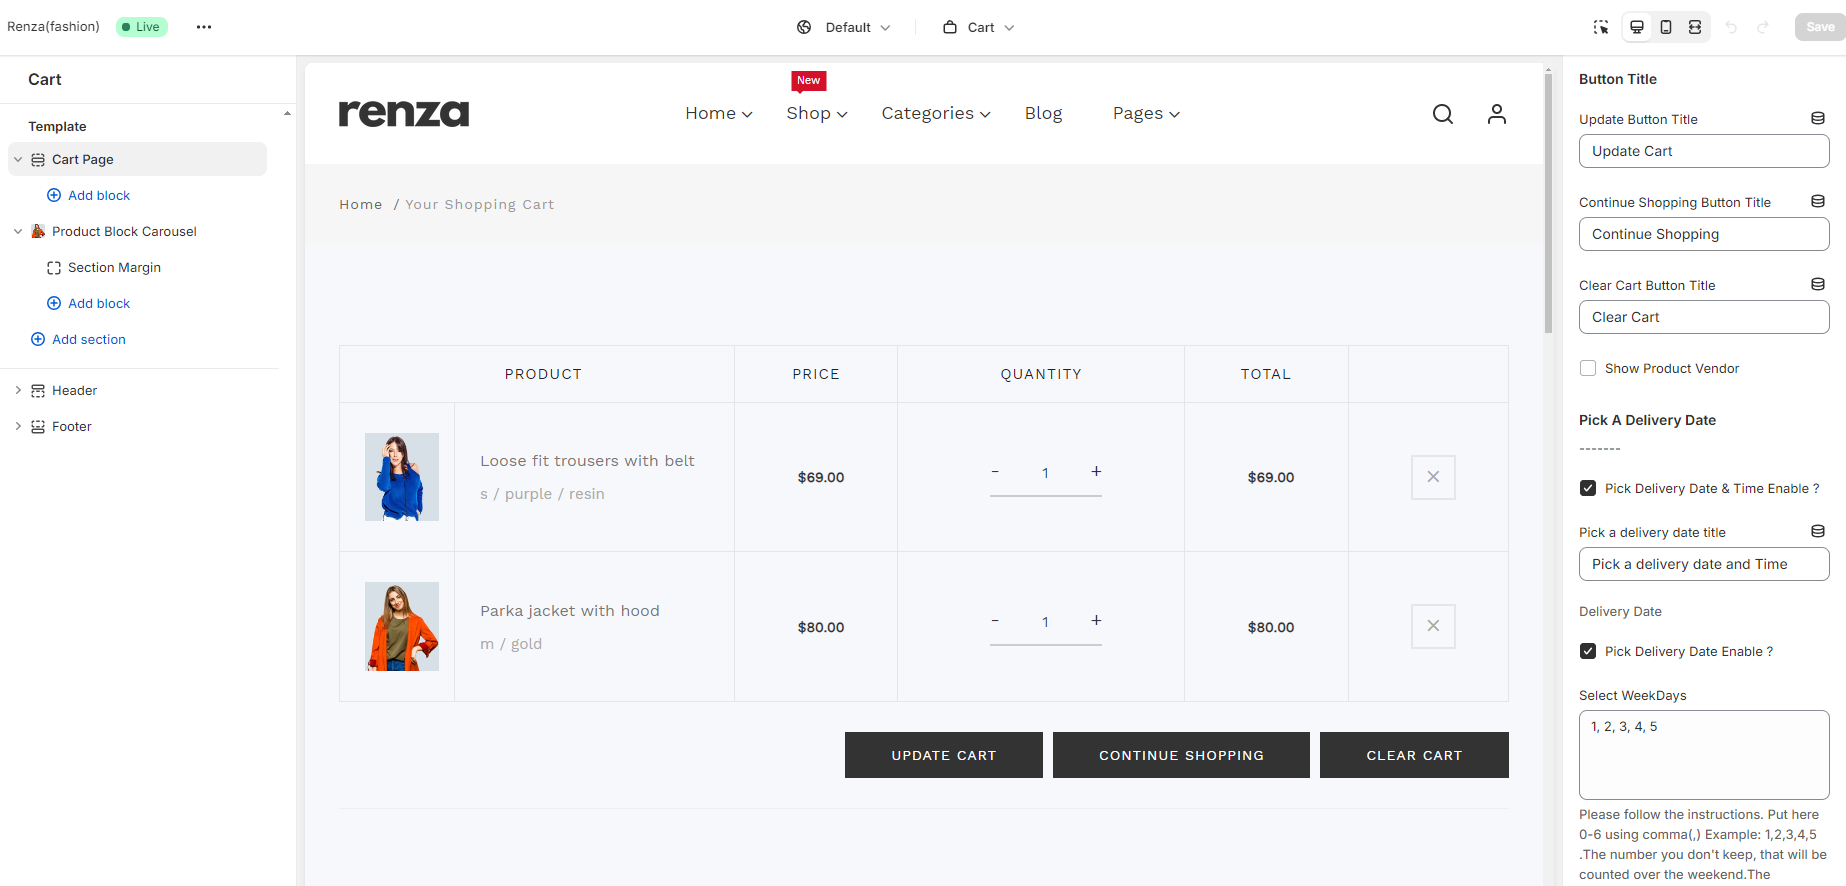Connect dynamic source for delivery date title
The height and width of the screenshot is (886, 1846).
point(1818,532)
